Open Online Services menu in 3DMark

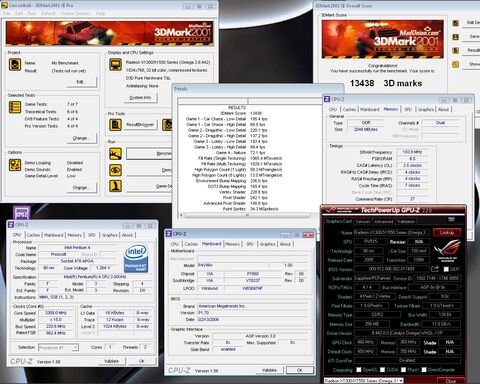point(76,13)
